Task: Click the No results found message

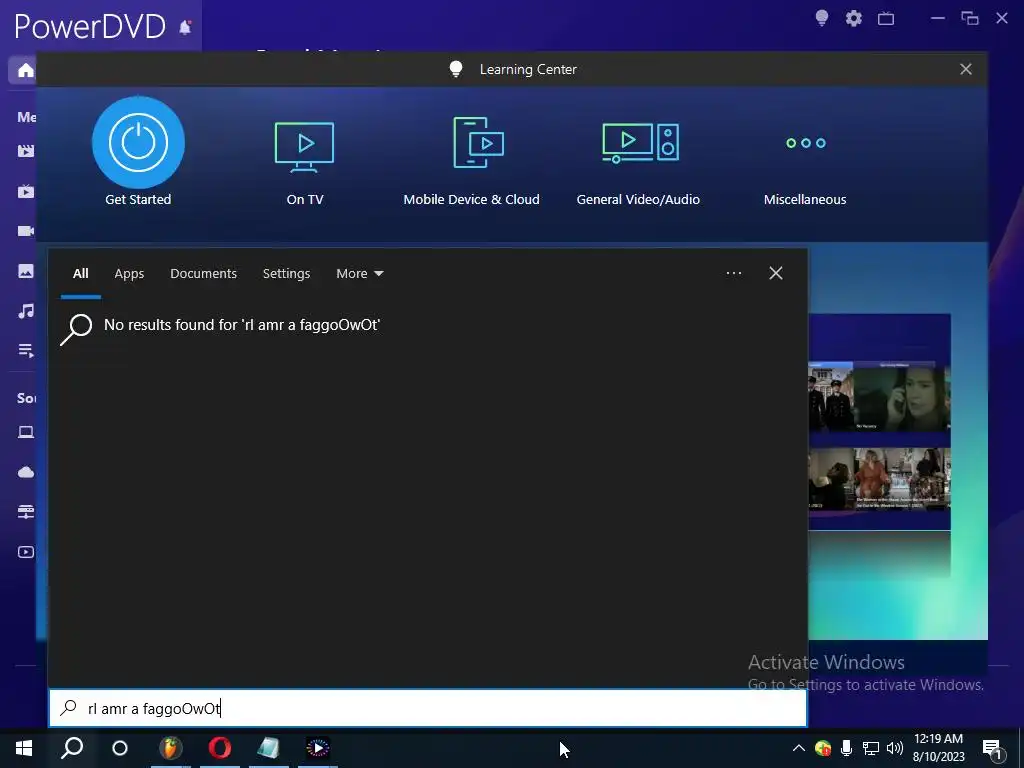Action: pos(242,325)
